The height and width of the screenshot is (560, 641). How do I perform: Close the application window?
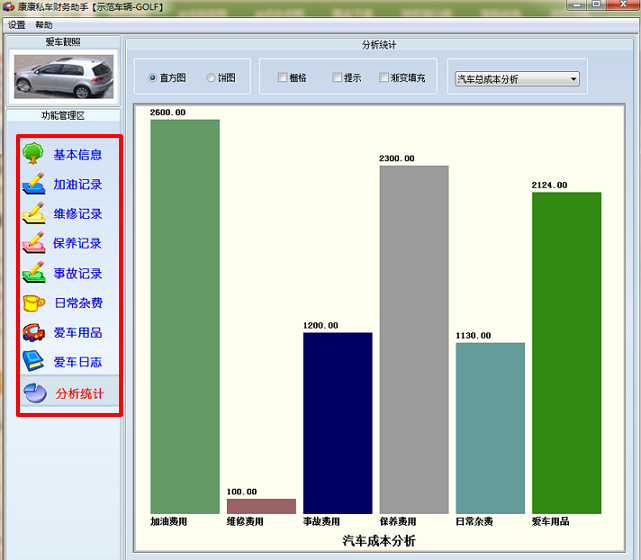click(623, 4)
